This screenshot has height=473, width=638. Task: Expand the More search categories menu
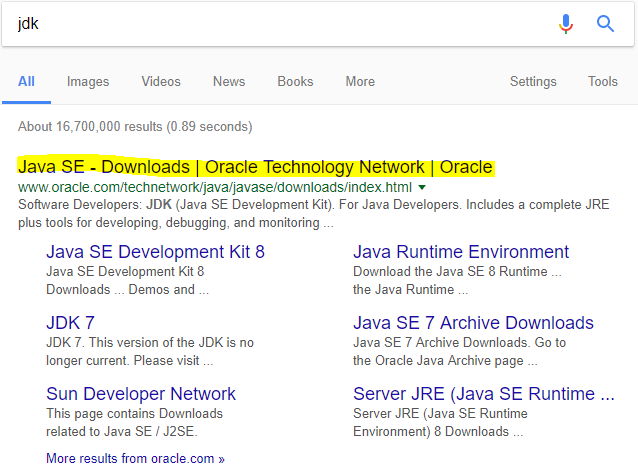coord(360,81)
